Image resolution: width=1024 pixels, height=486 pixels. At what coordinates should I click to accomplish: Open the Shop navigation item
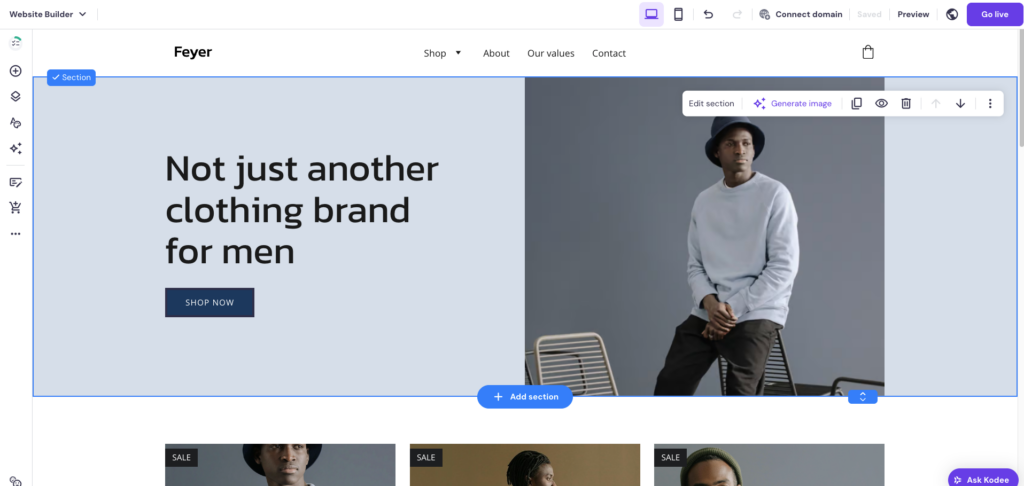(435, 54)
